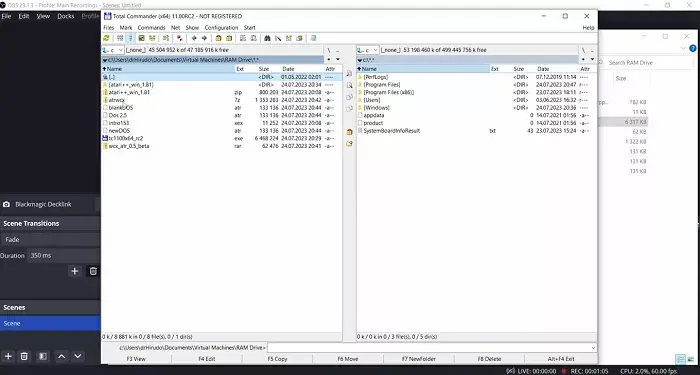
Task: Move the OBS scene down
Action: pyautogui.click(x=78, y=356)
